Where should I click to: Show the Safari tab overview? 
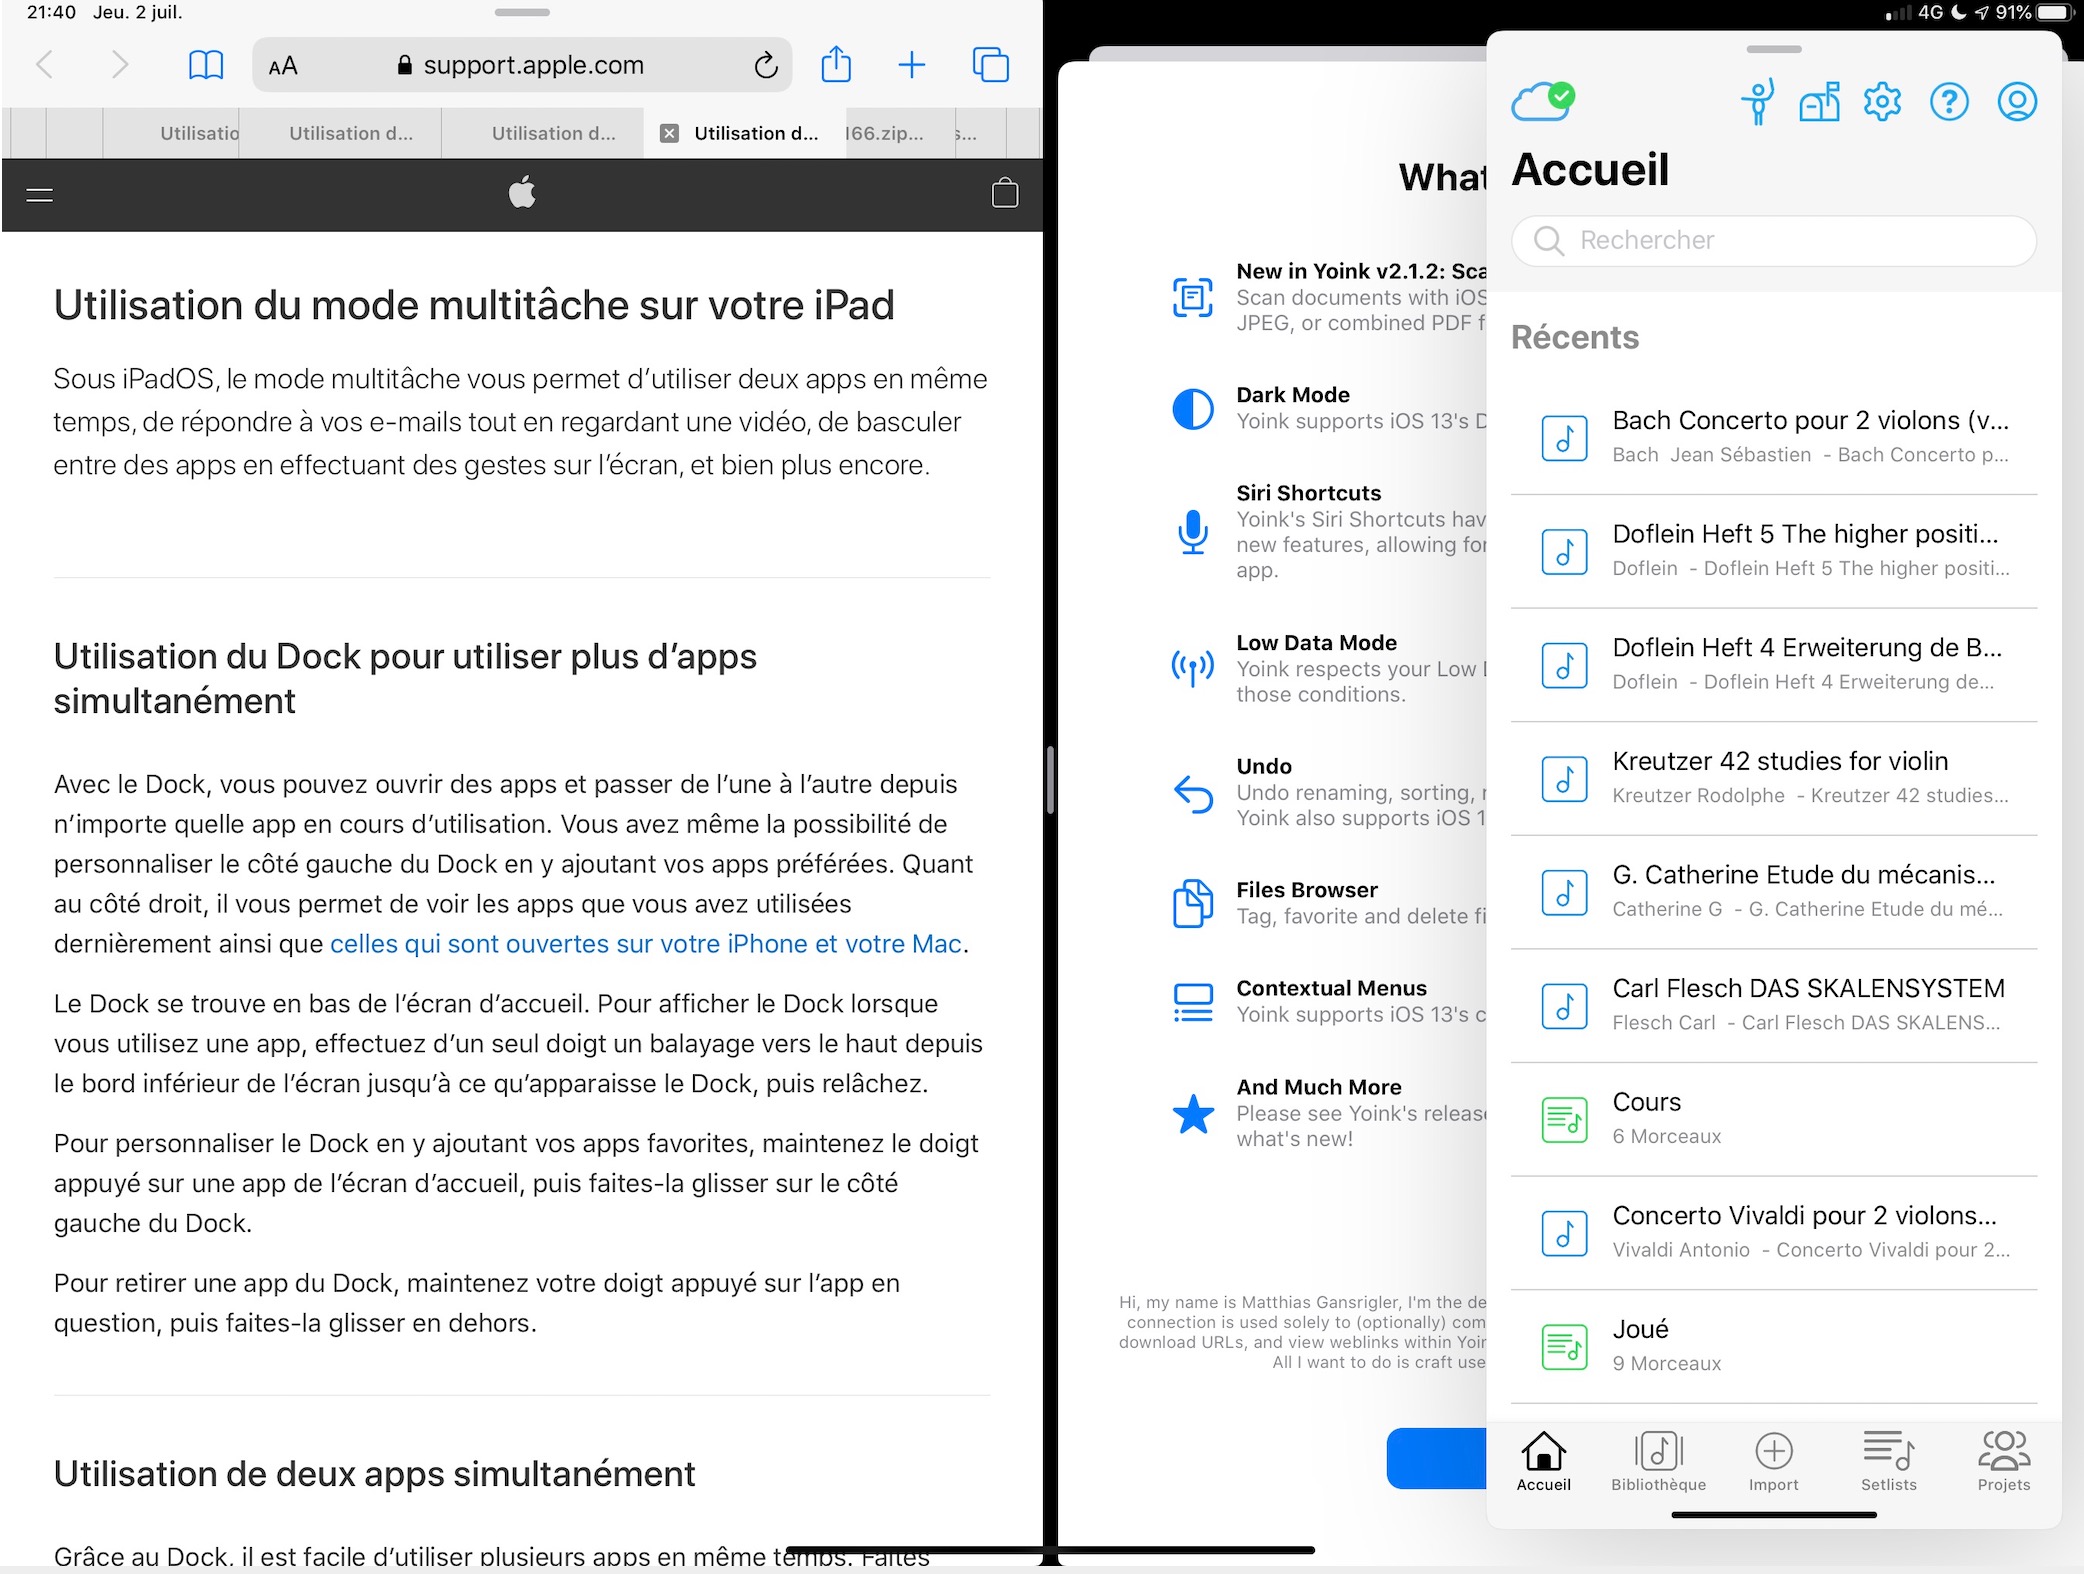[x=991, y=65]
